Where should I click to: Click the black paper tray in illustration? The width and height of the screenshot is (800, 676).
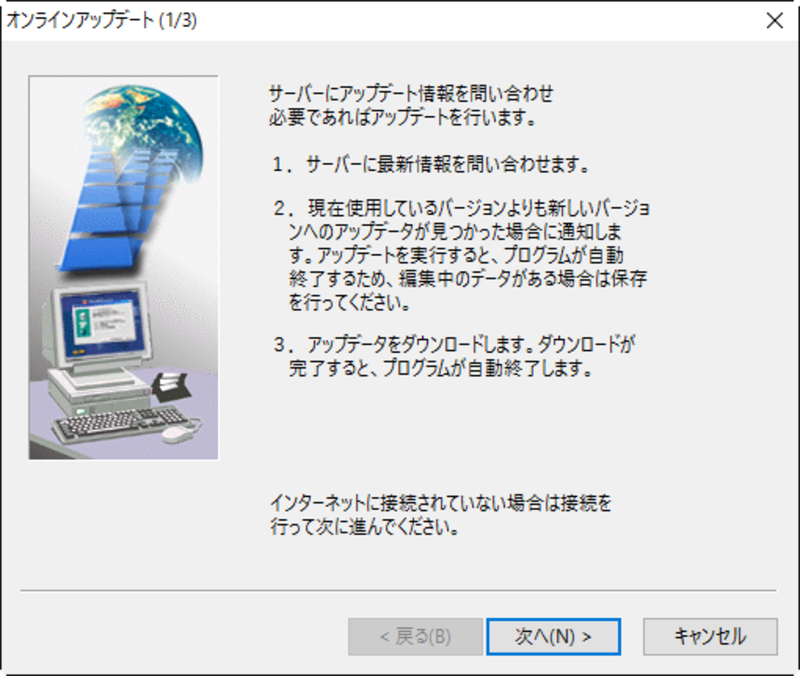pos(171,387)
